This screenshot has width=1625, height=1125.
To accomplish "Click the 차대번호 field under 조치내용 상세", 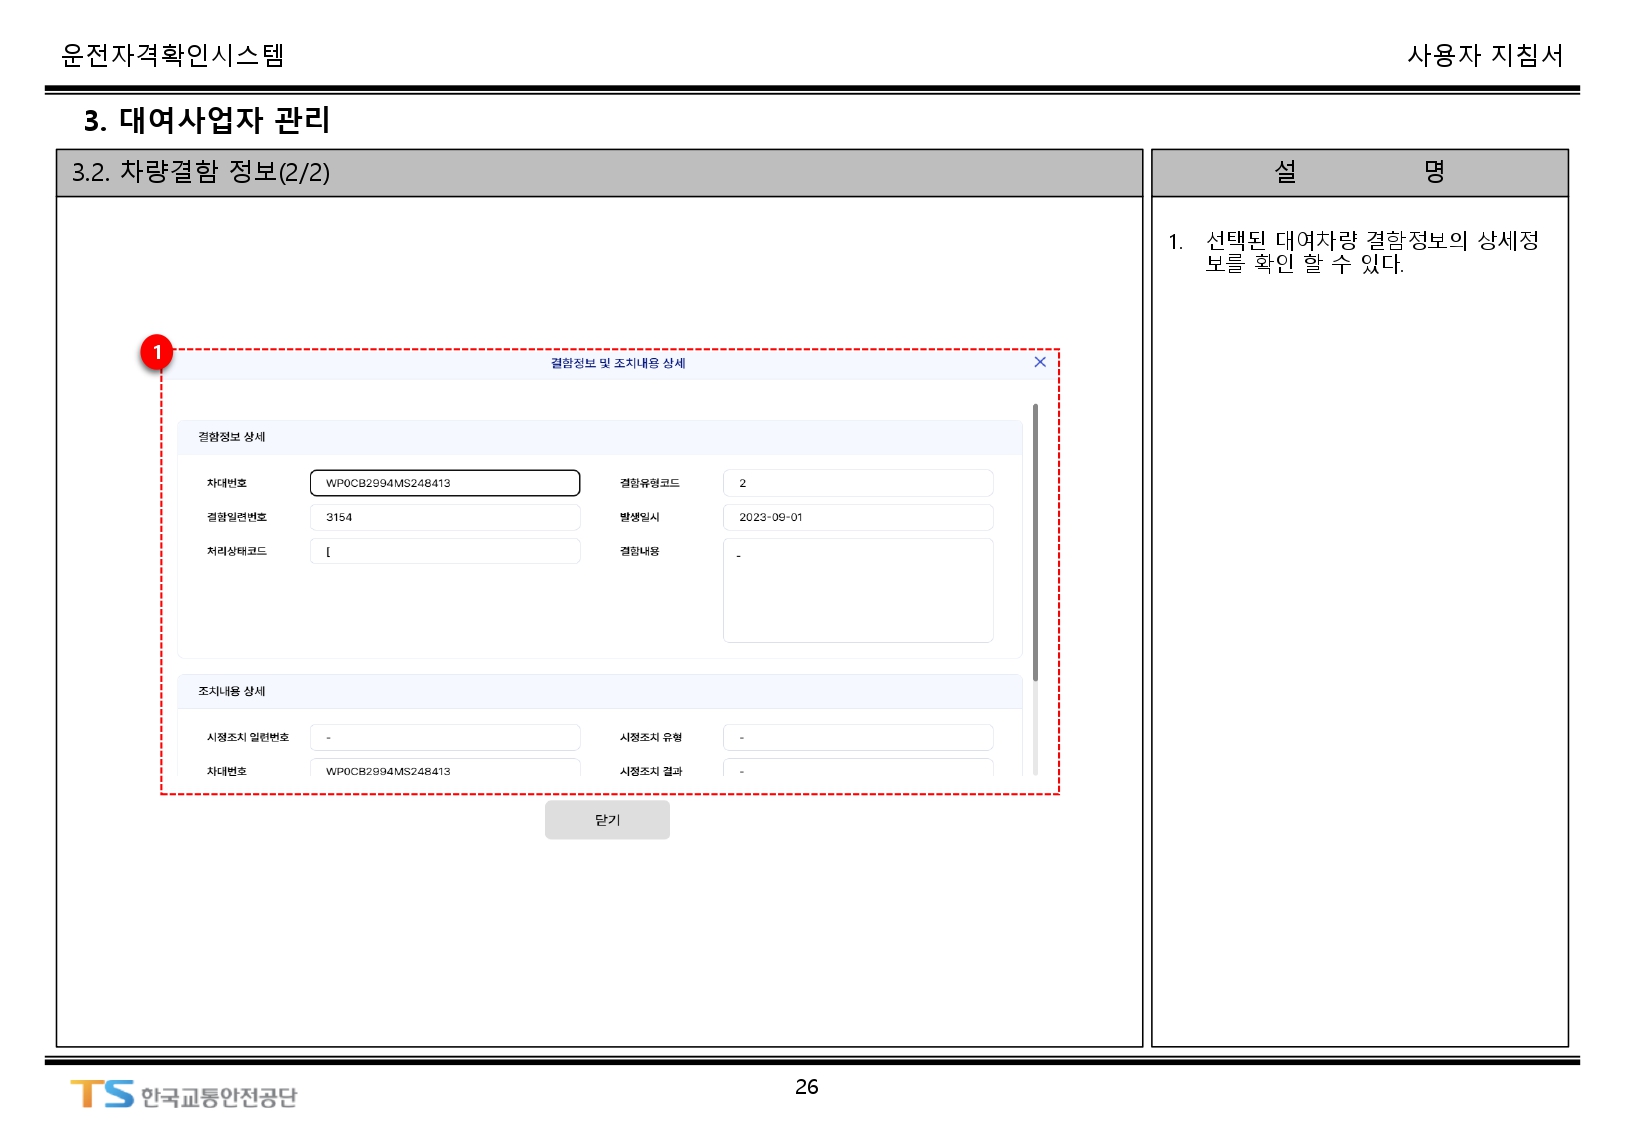I will (444, 769).
